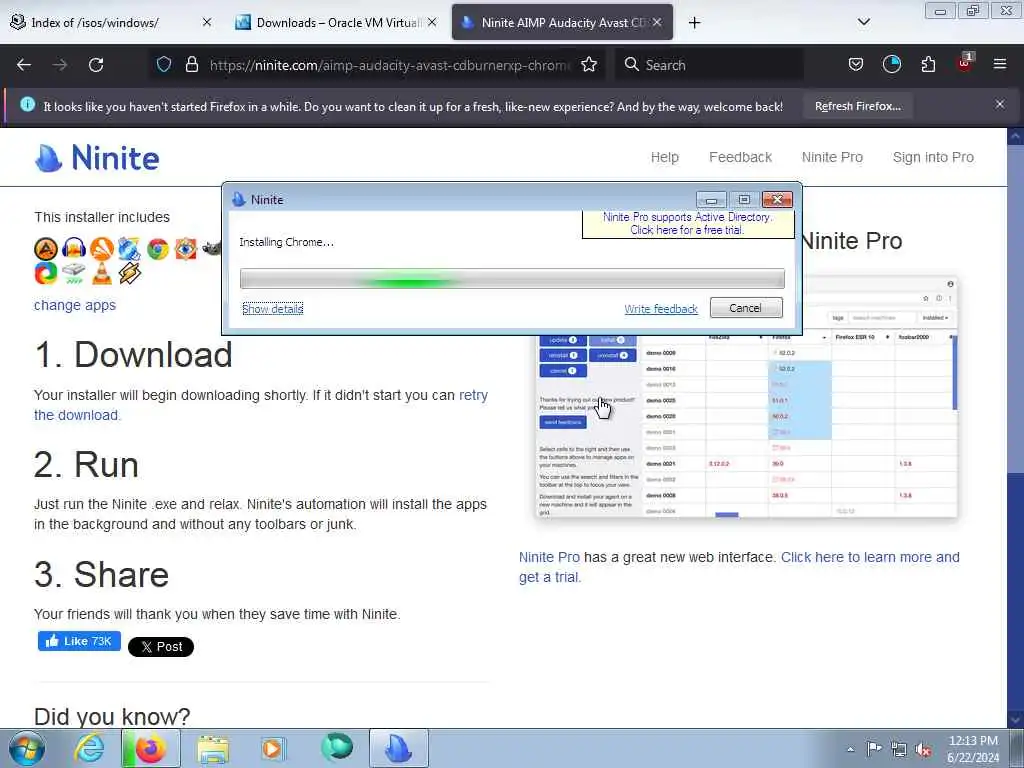The height and width of the screenshot is (768, 1024).
Task: Click the muted volume tray icon
Action: click(923, 750)
